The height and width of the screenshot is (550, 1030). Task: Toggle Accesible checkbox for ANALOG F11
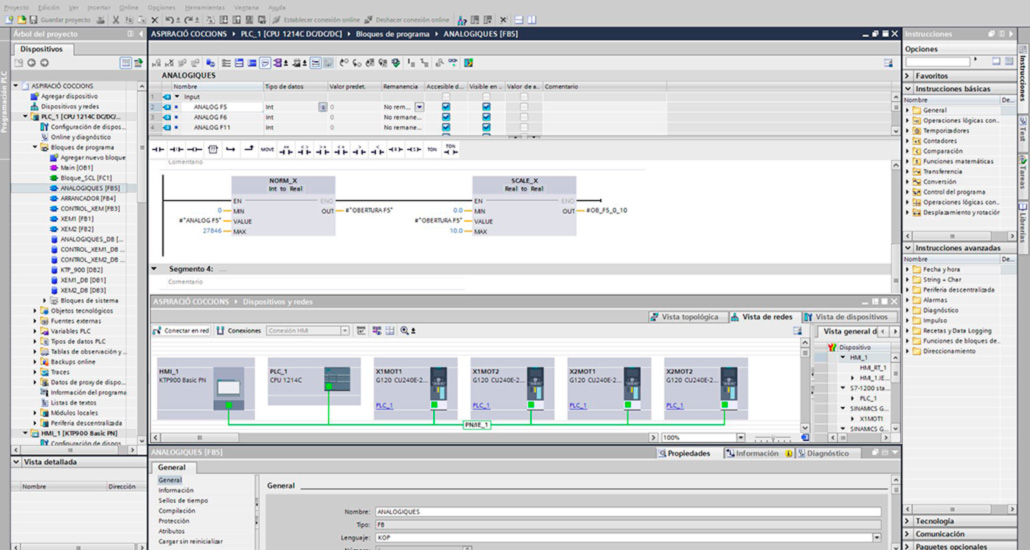(x=446, y=128)
